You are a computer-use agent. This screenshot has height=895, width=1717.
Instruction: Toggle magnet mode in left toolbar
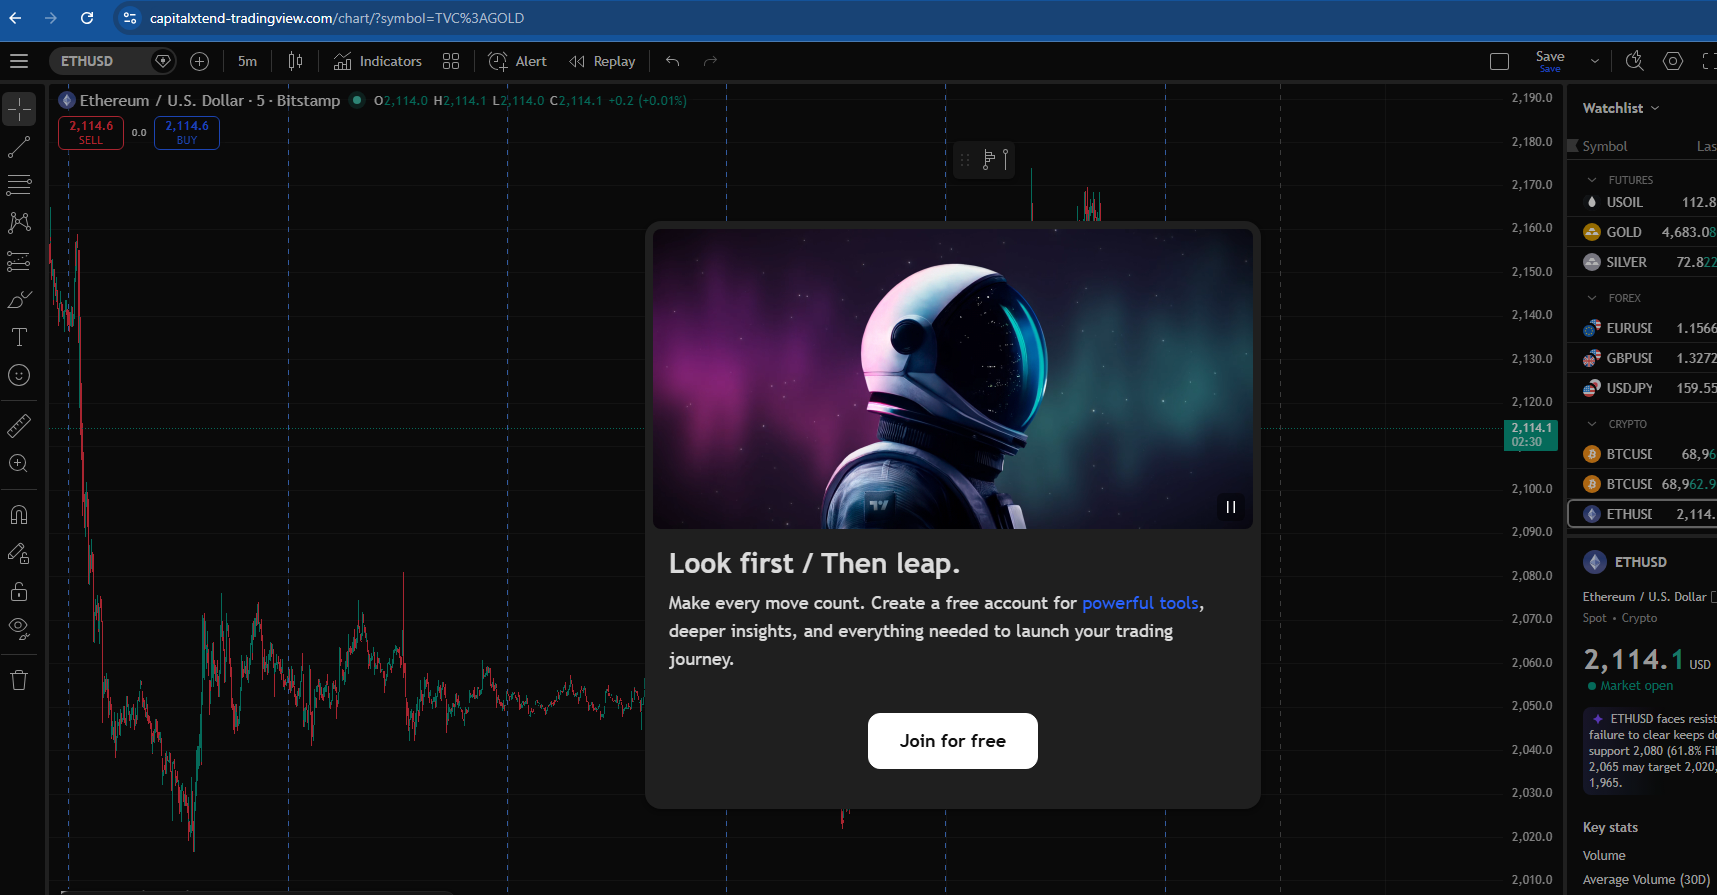(x=19, y=515)
